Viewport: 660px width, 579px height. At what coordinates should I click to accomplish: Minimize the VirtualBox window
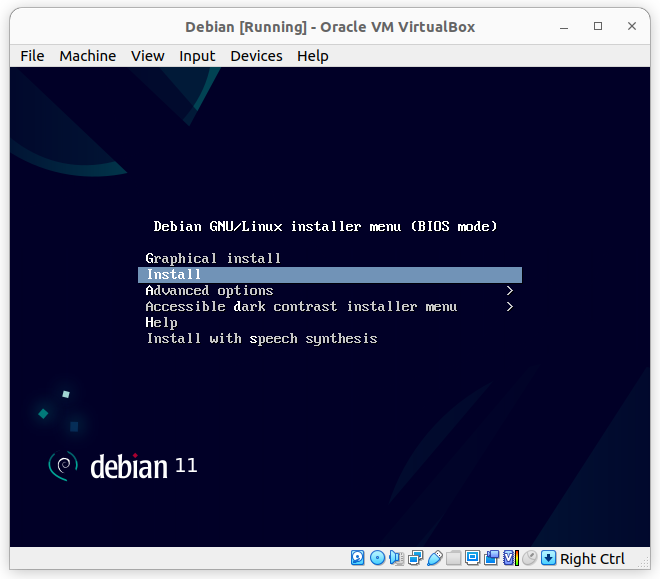[564, 27]
